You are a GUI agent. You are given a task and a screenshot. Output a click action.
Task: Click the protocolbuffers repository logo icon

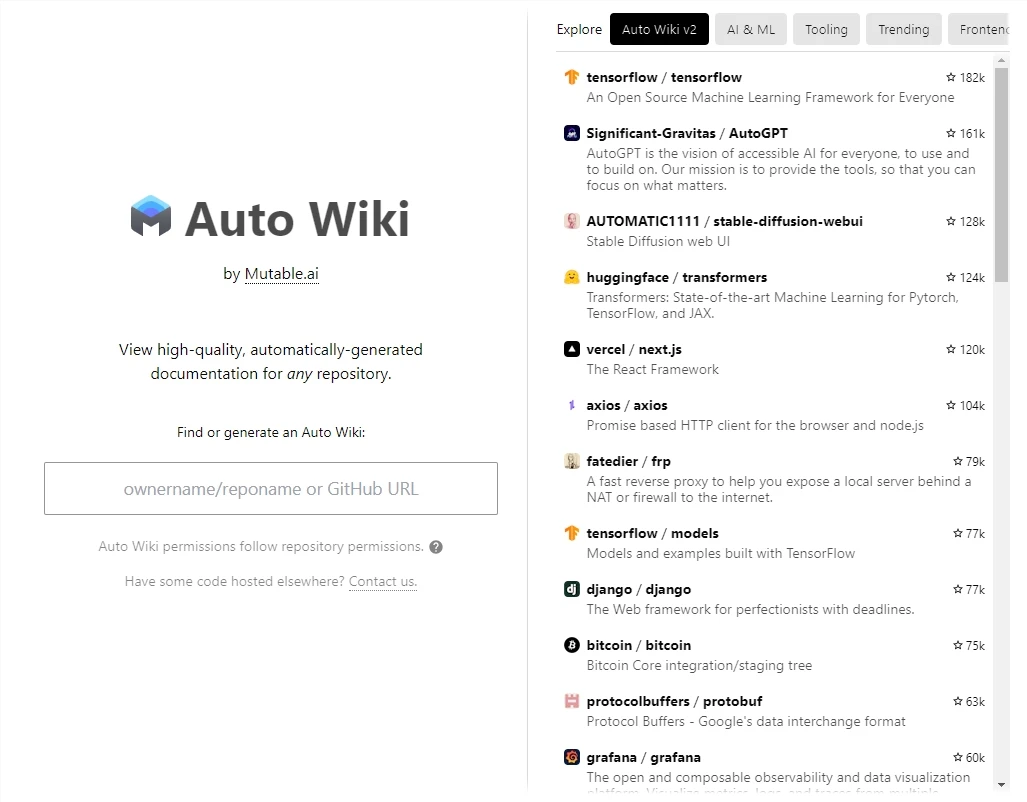click(571, 701)
